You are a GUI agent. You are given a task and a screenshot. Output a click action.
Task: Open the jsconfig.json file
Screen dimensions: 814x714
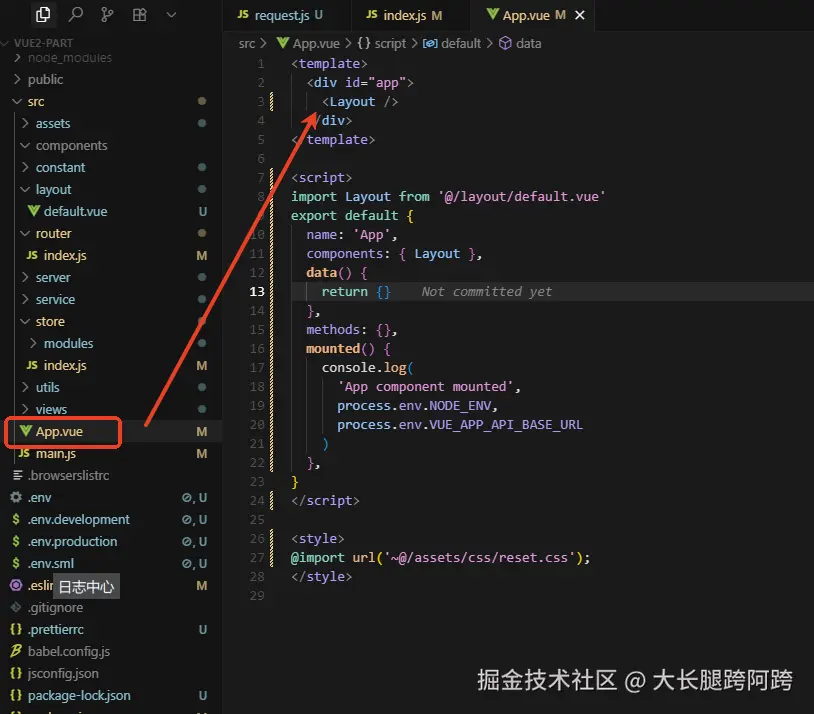point(63,673)
